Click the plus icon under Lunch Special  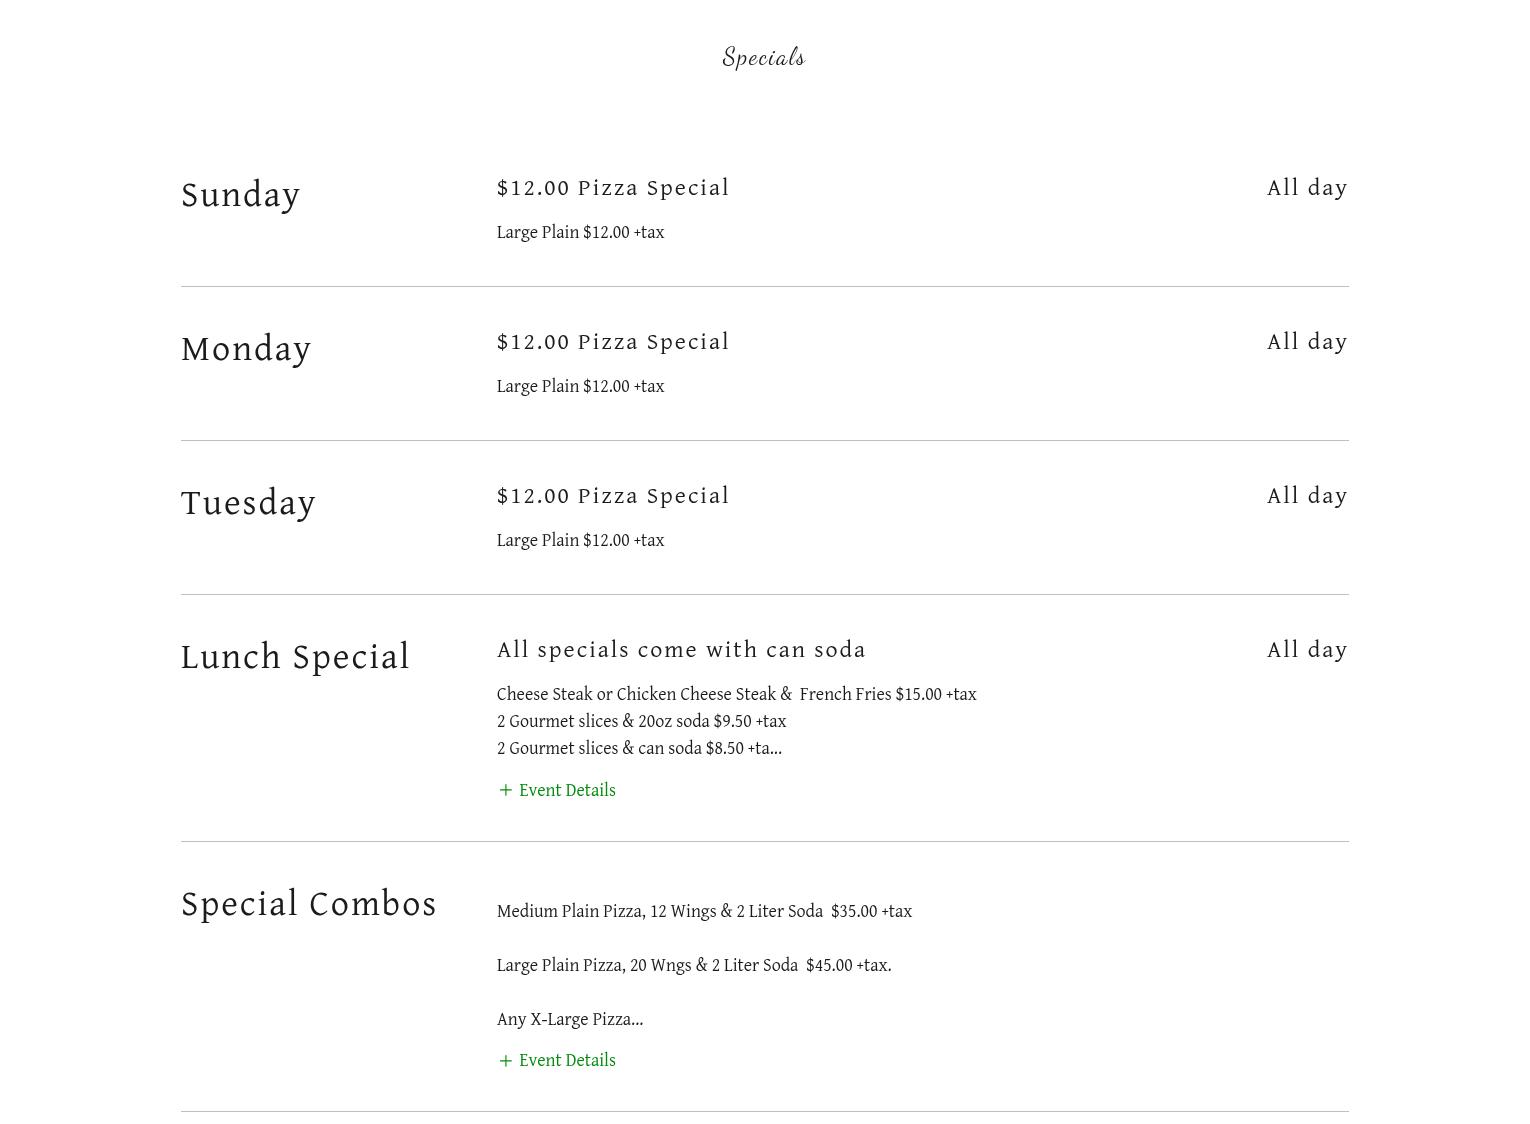point(505,790)
